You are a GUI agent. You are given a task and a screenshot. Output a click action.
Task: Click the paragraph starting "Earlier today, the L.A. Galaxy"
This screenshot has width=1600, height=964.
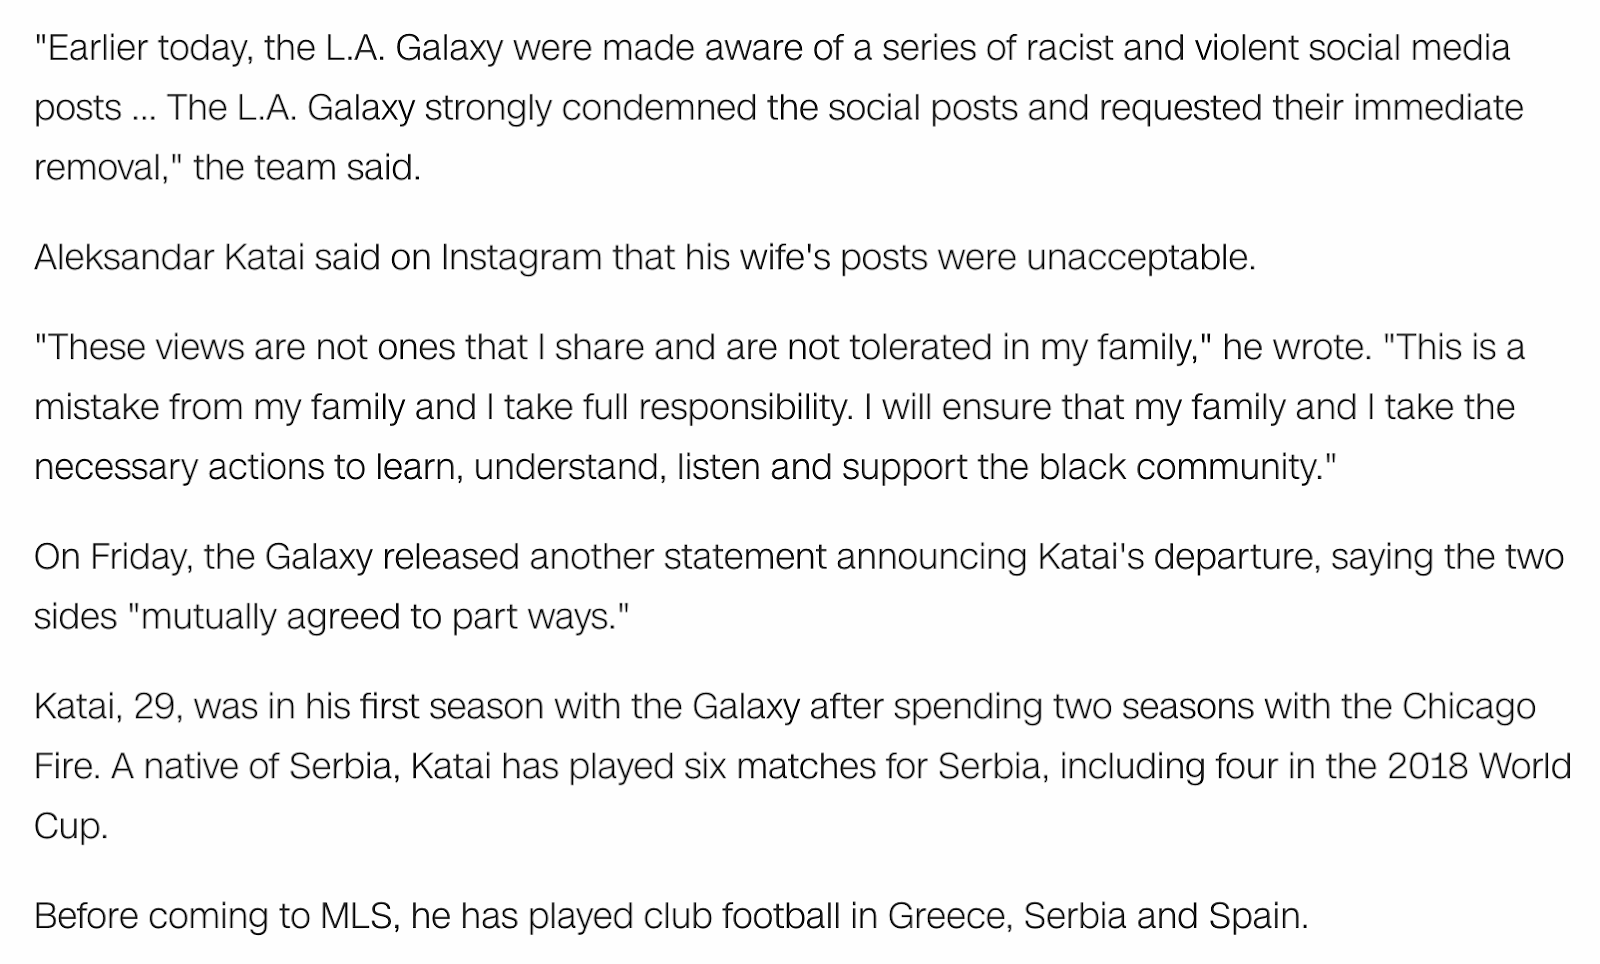point(778,107)
